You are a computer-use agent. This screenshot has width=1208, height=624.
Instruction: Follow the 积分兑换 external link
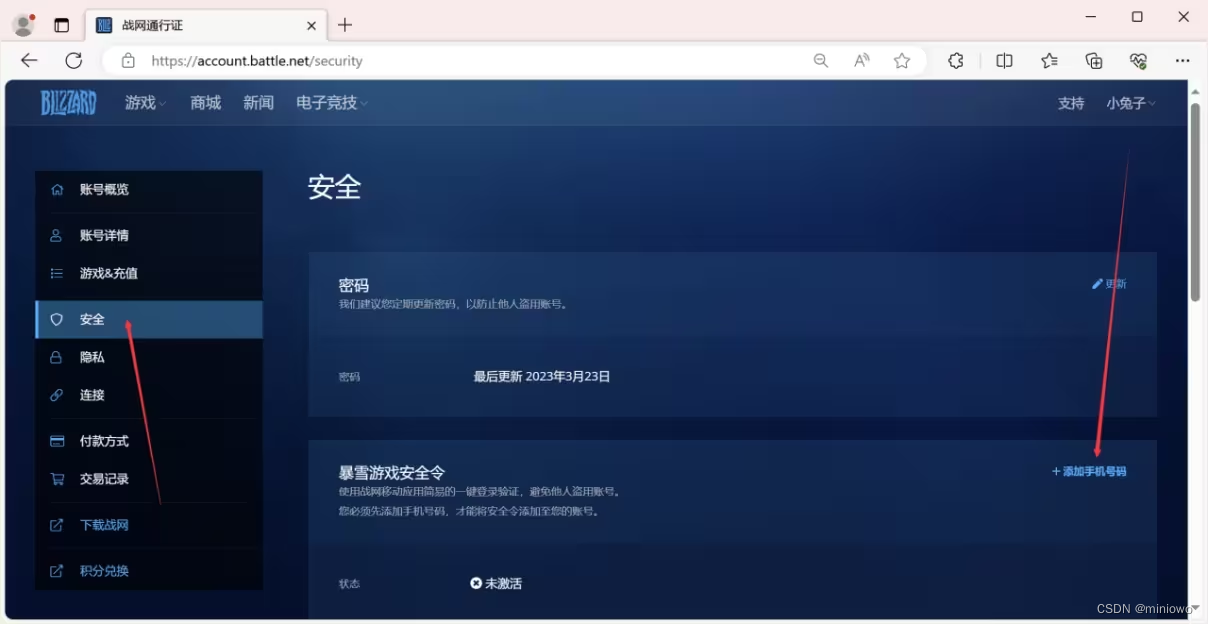pos(149,572)
